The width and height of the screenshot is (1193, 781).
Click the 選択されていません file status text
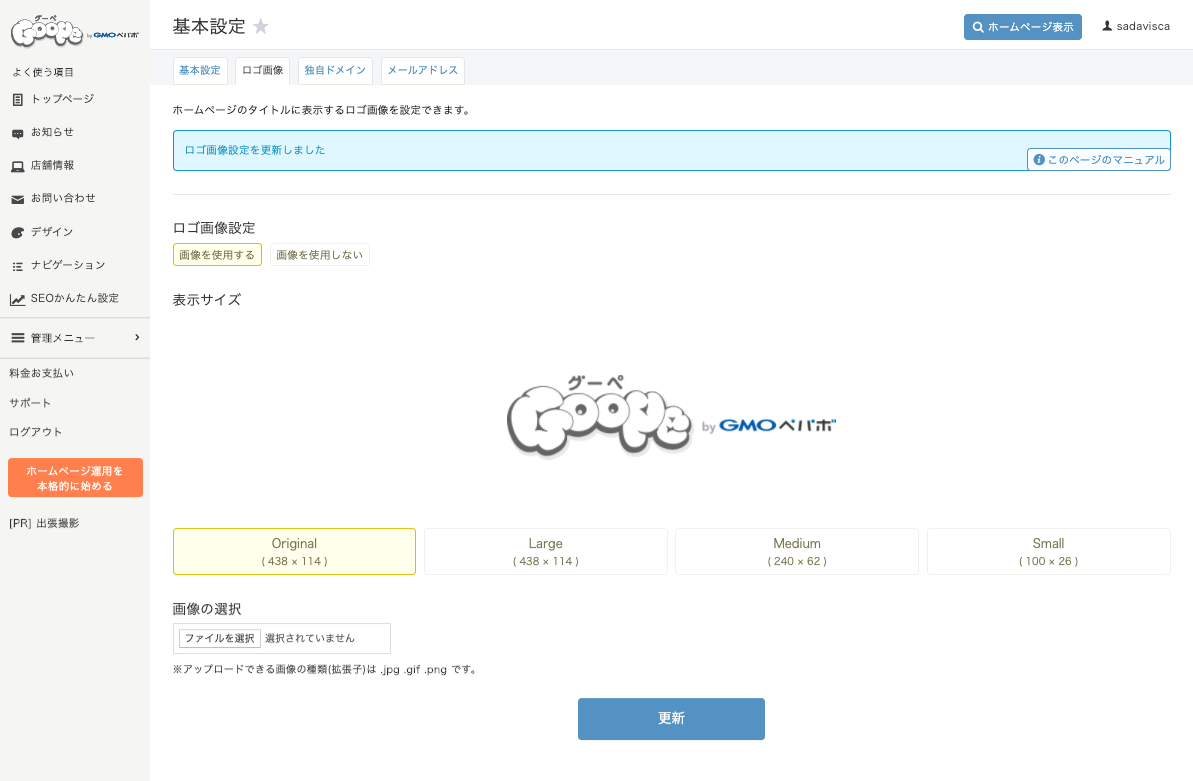(310, 638)
